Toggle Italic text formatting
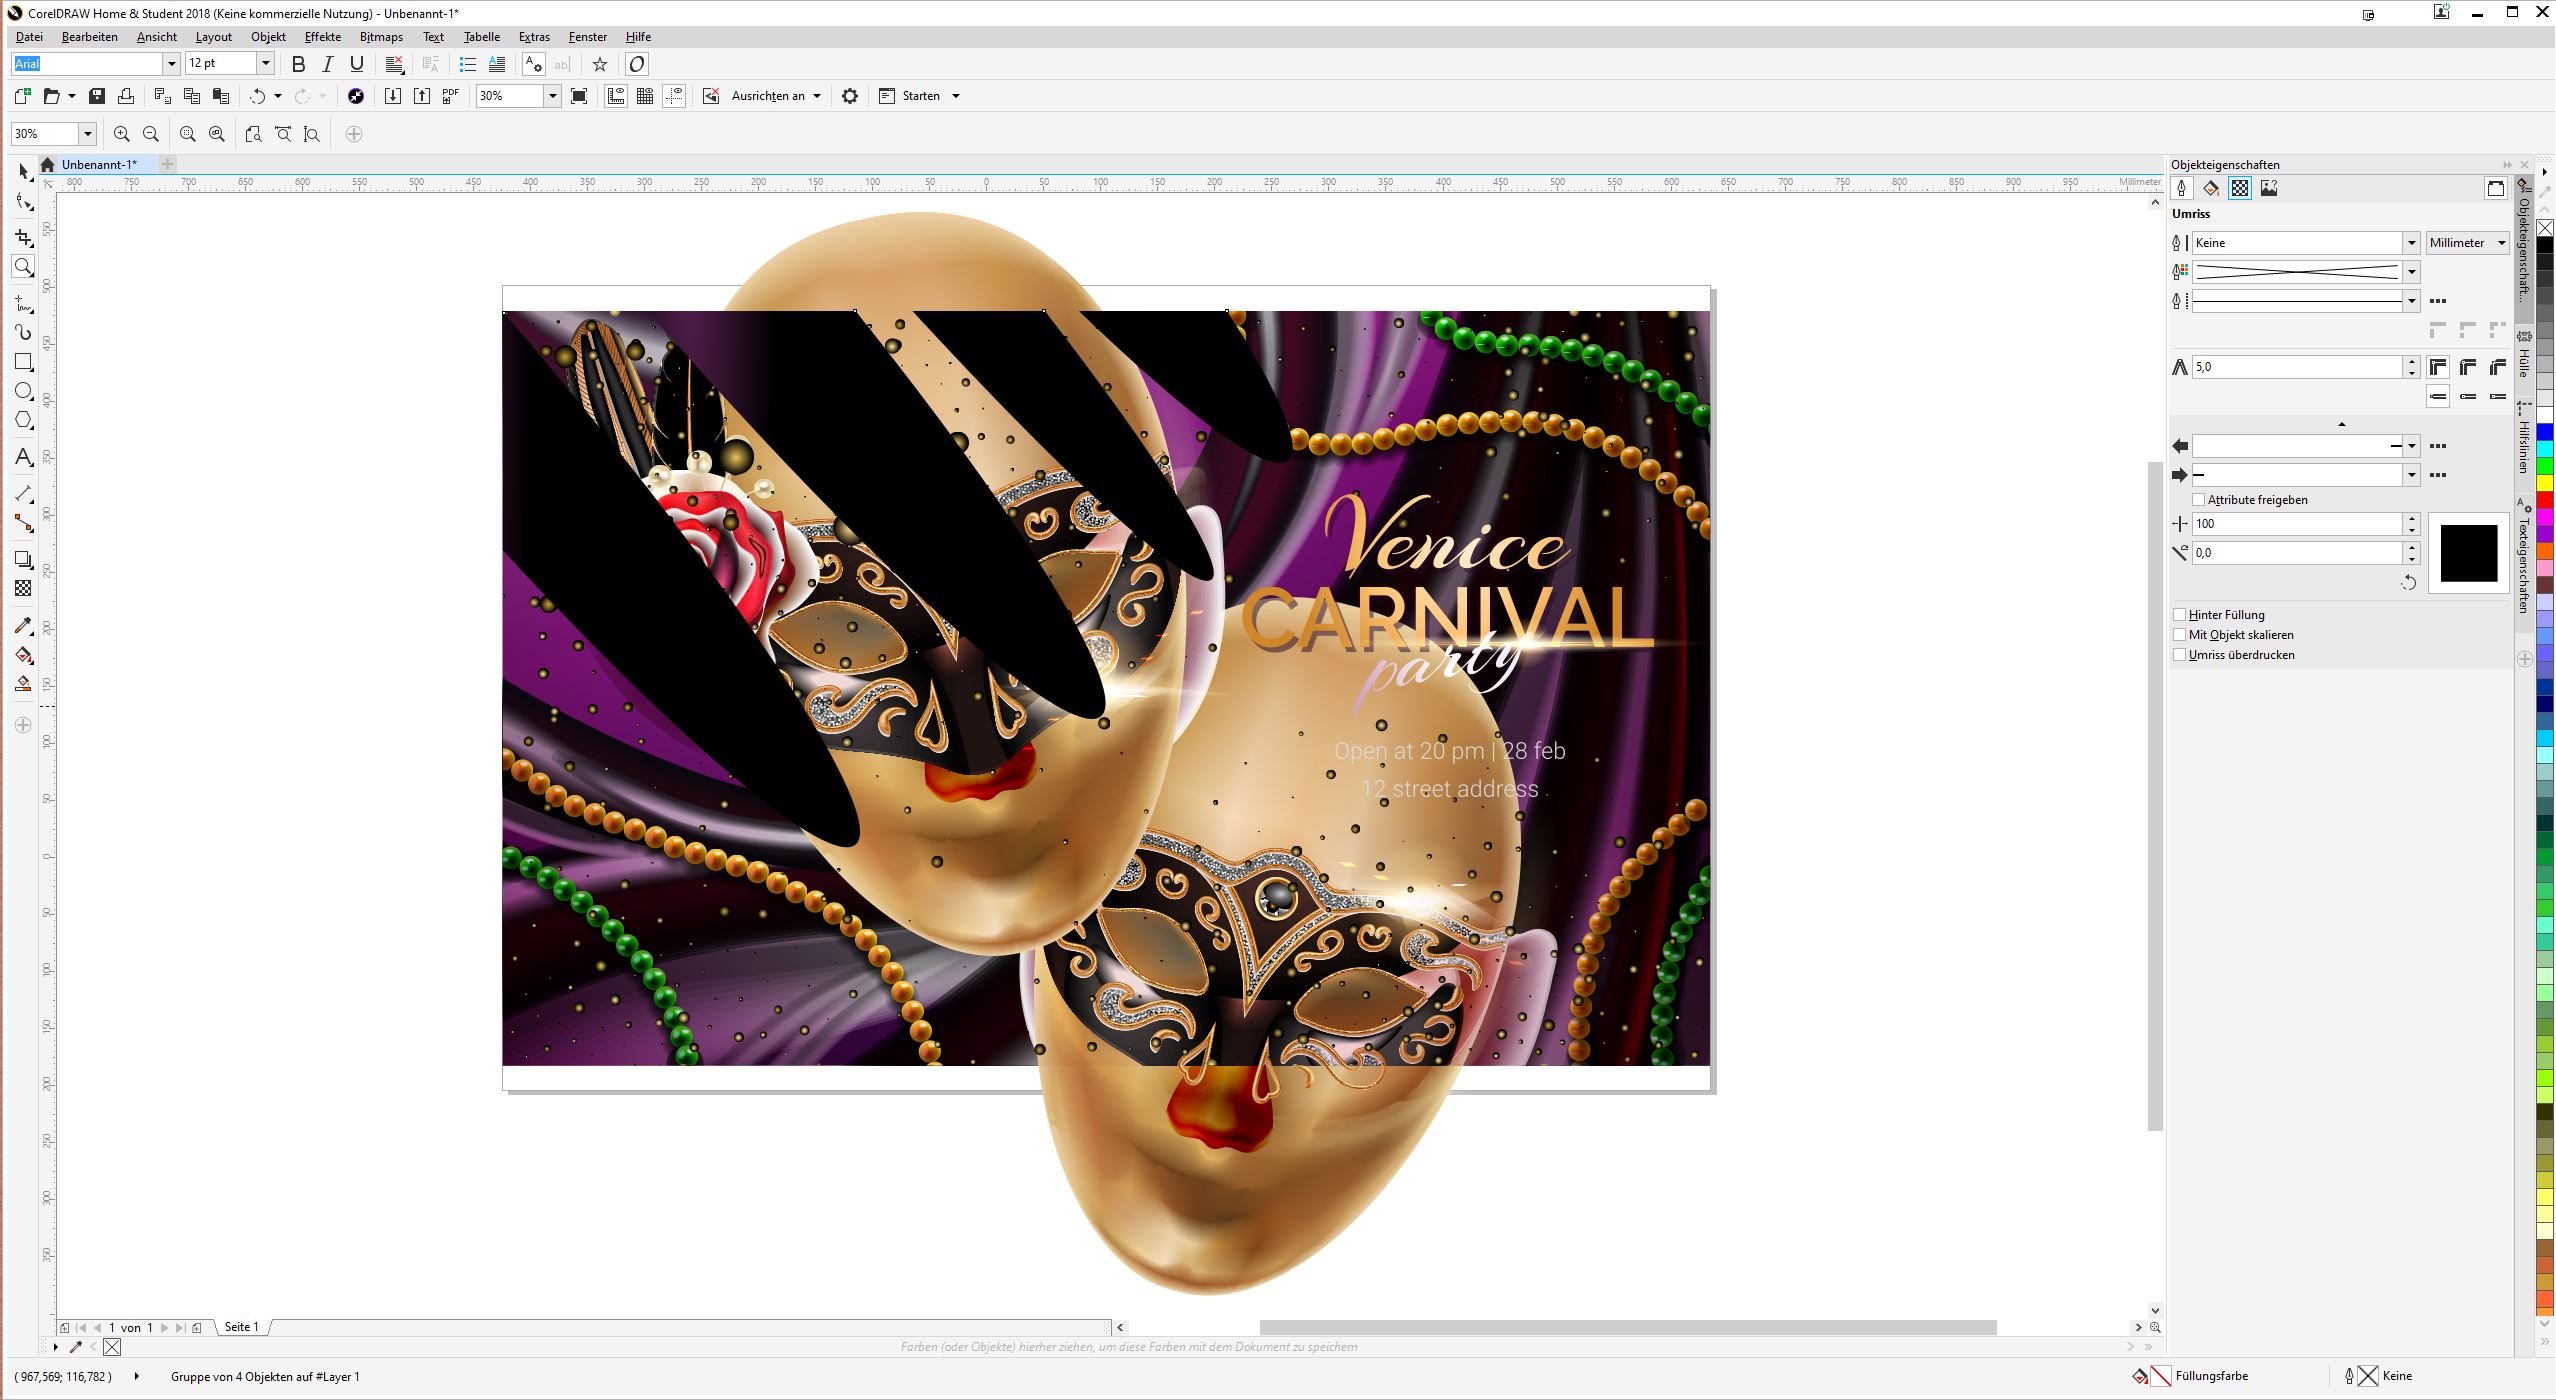Viewport: 2556px width, 1400px height. pos(327,64)
